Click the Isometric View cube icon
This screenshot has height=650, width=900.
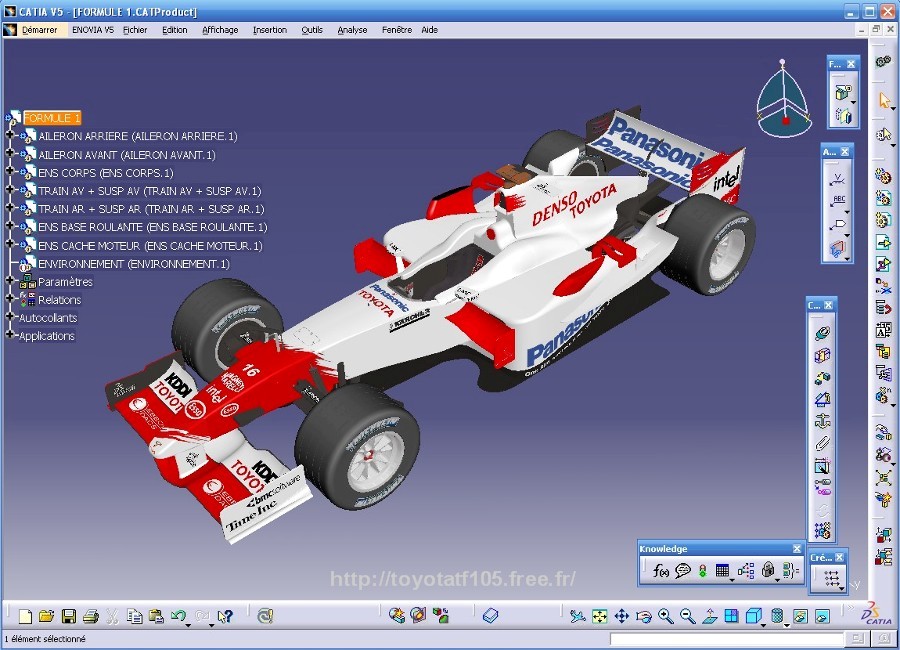pos(752,616)
